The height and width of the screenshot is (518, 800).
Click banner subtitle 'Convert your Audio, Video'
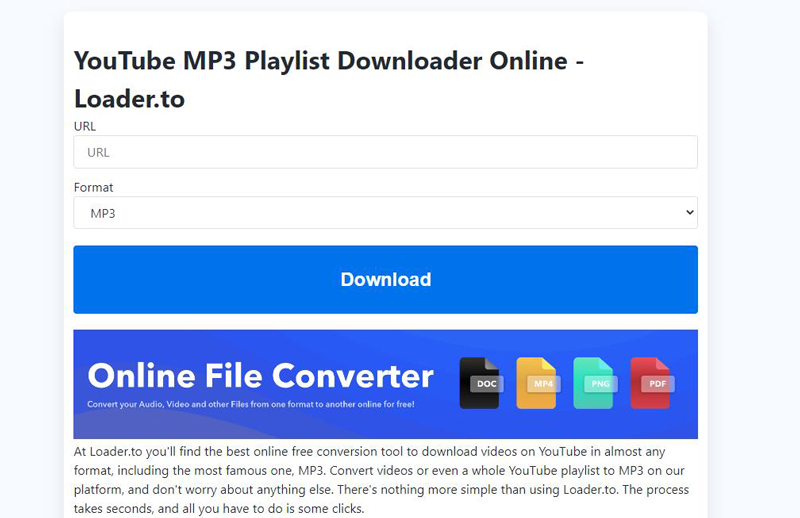[251, 404]
